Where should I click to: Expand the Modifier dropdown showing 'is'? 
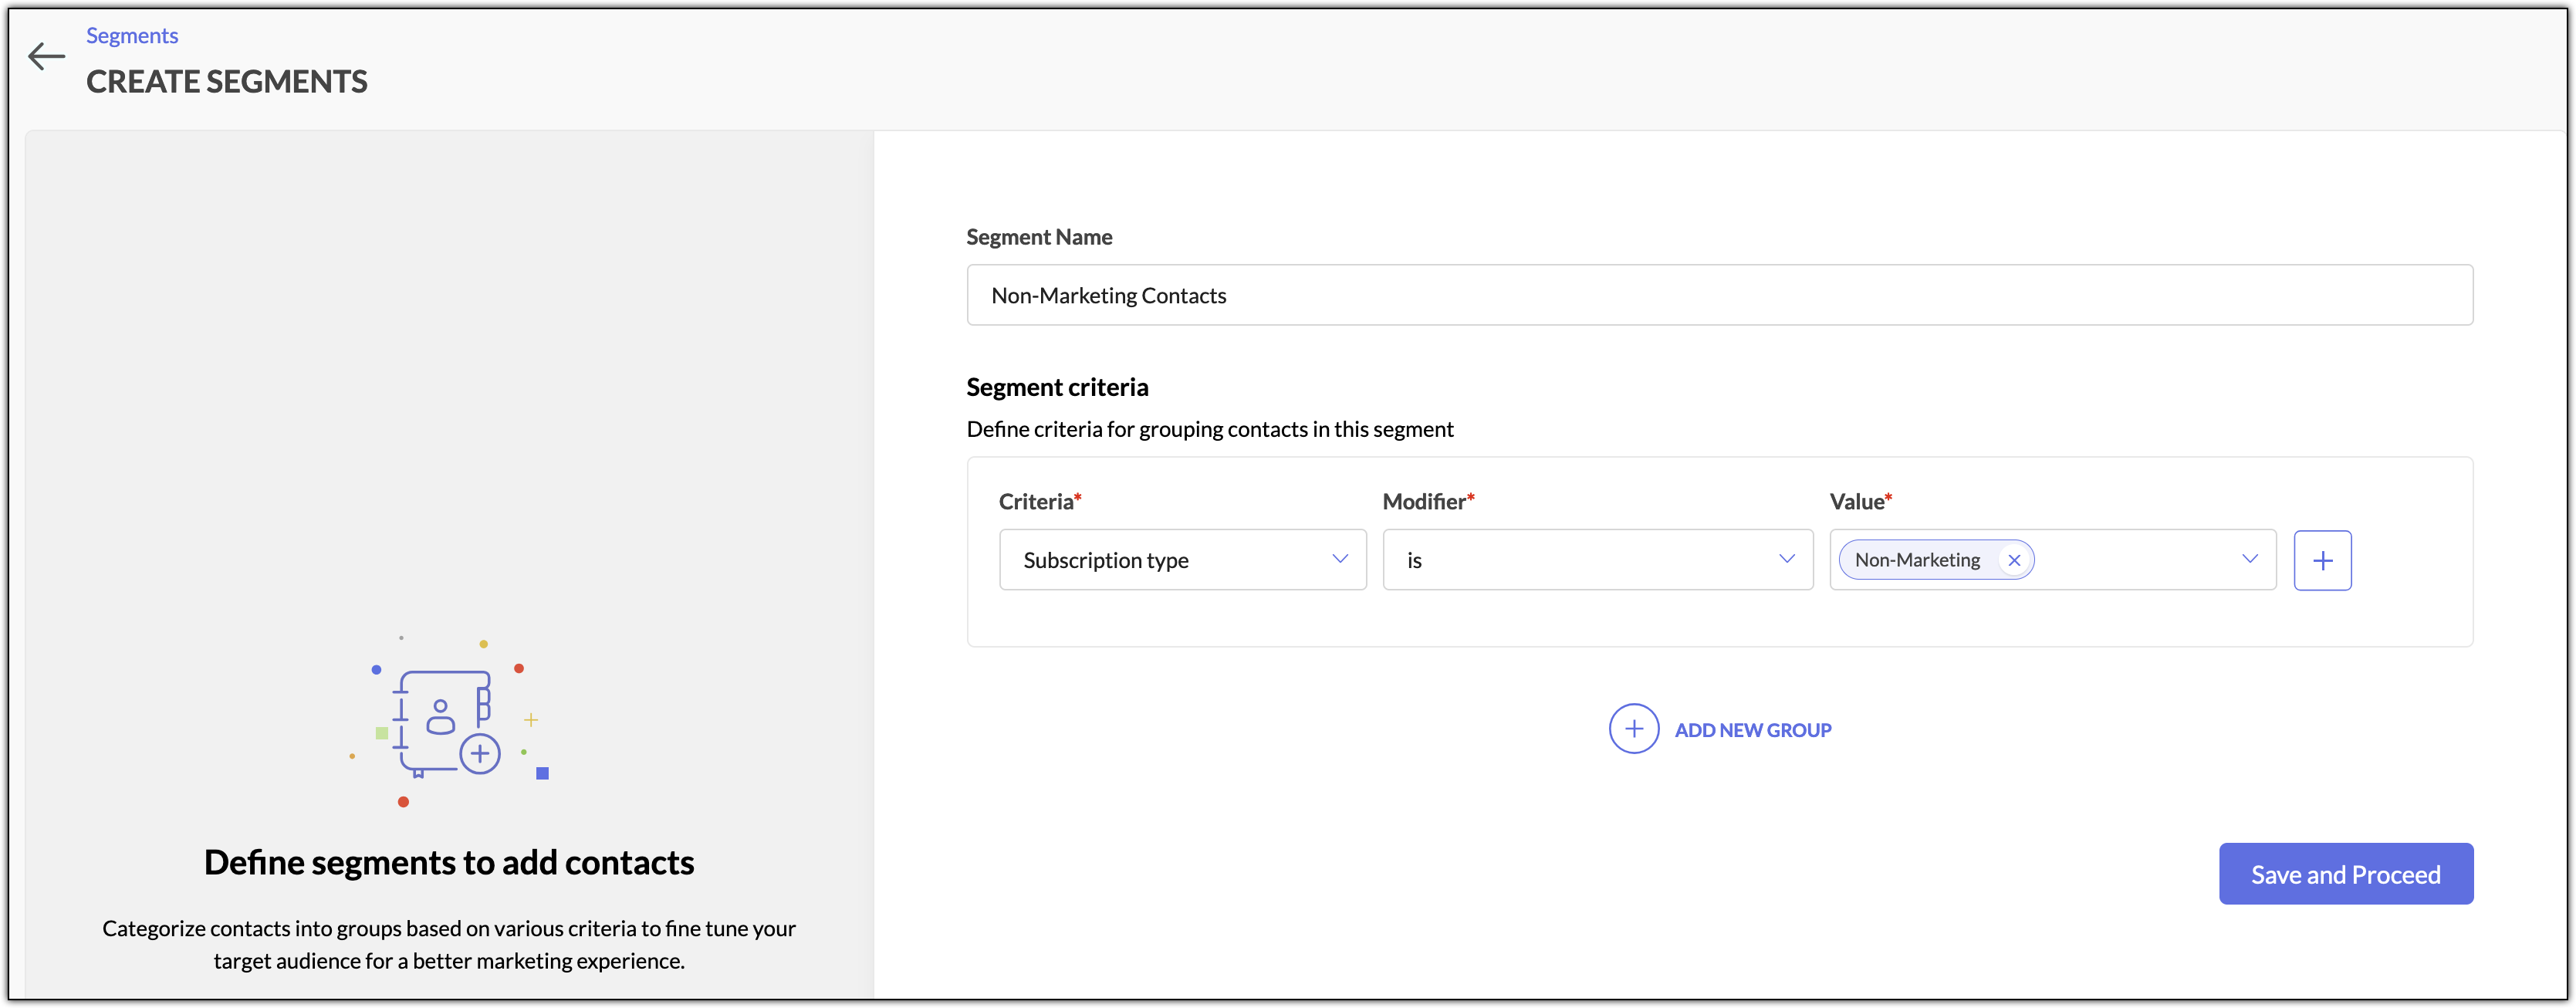pos(1596,560)
